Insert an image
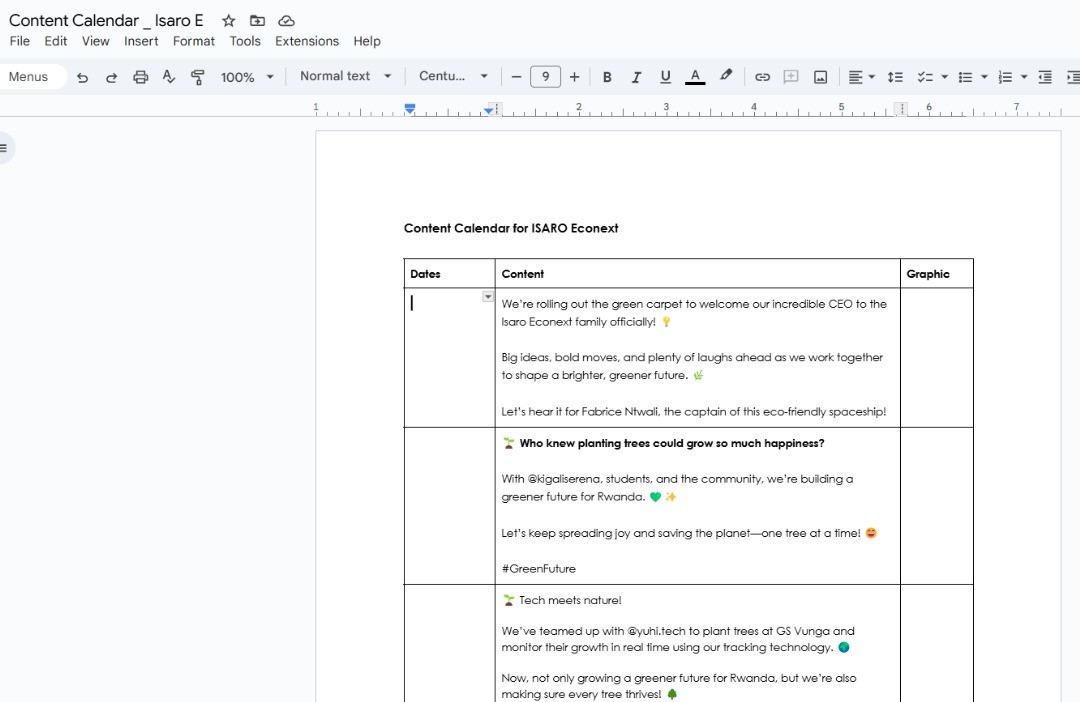 (x=820, y=77)
